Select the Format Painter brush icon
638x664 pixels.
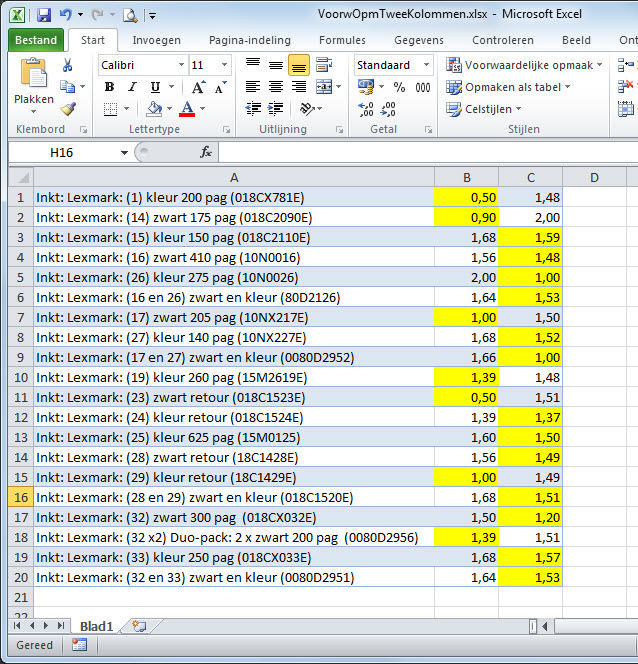68,109
